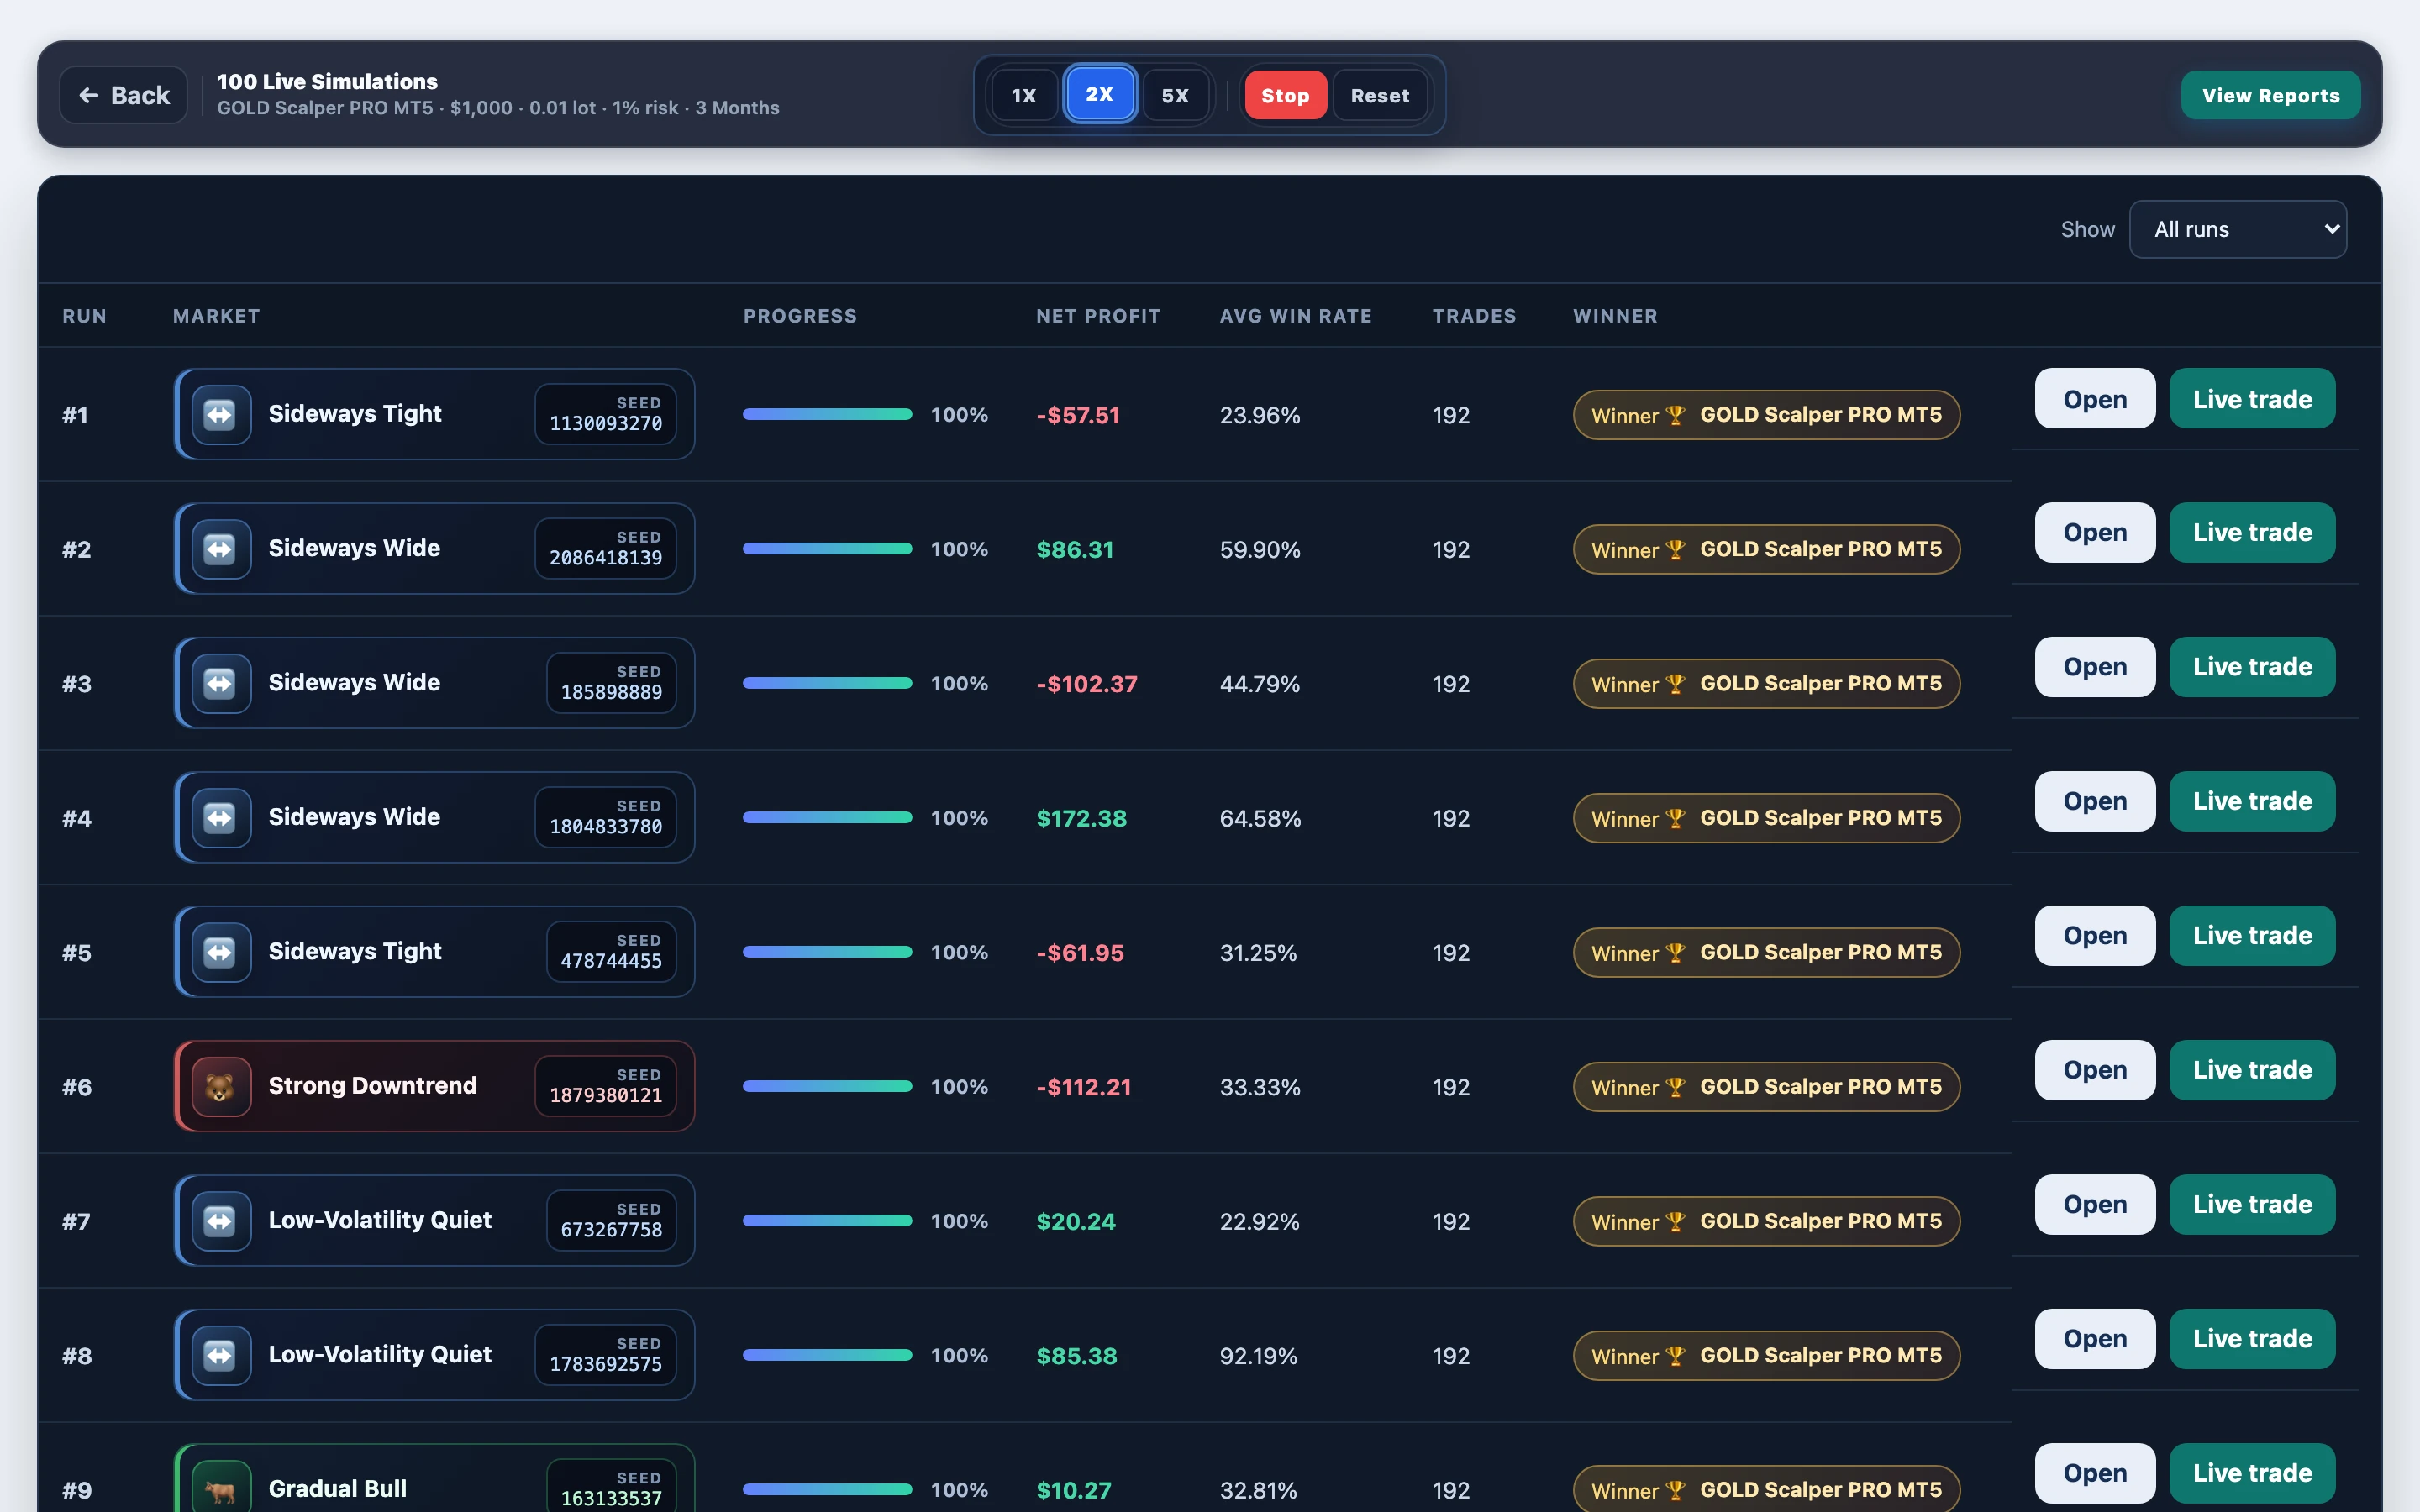2420x1512 pixels.
Task: Click the sideways arrows icon in run #1
Action: [x=220, y=414]
